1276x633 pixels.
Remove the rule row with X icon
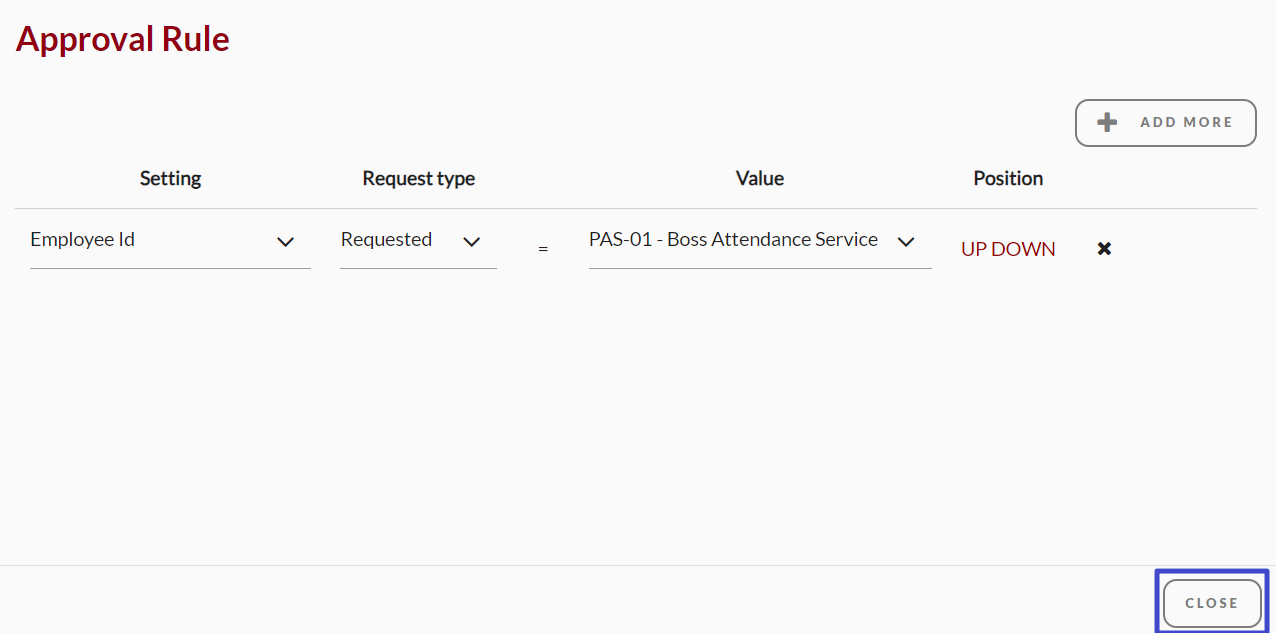1104,248
